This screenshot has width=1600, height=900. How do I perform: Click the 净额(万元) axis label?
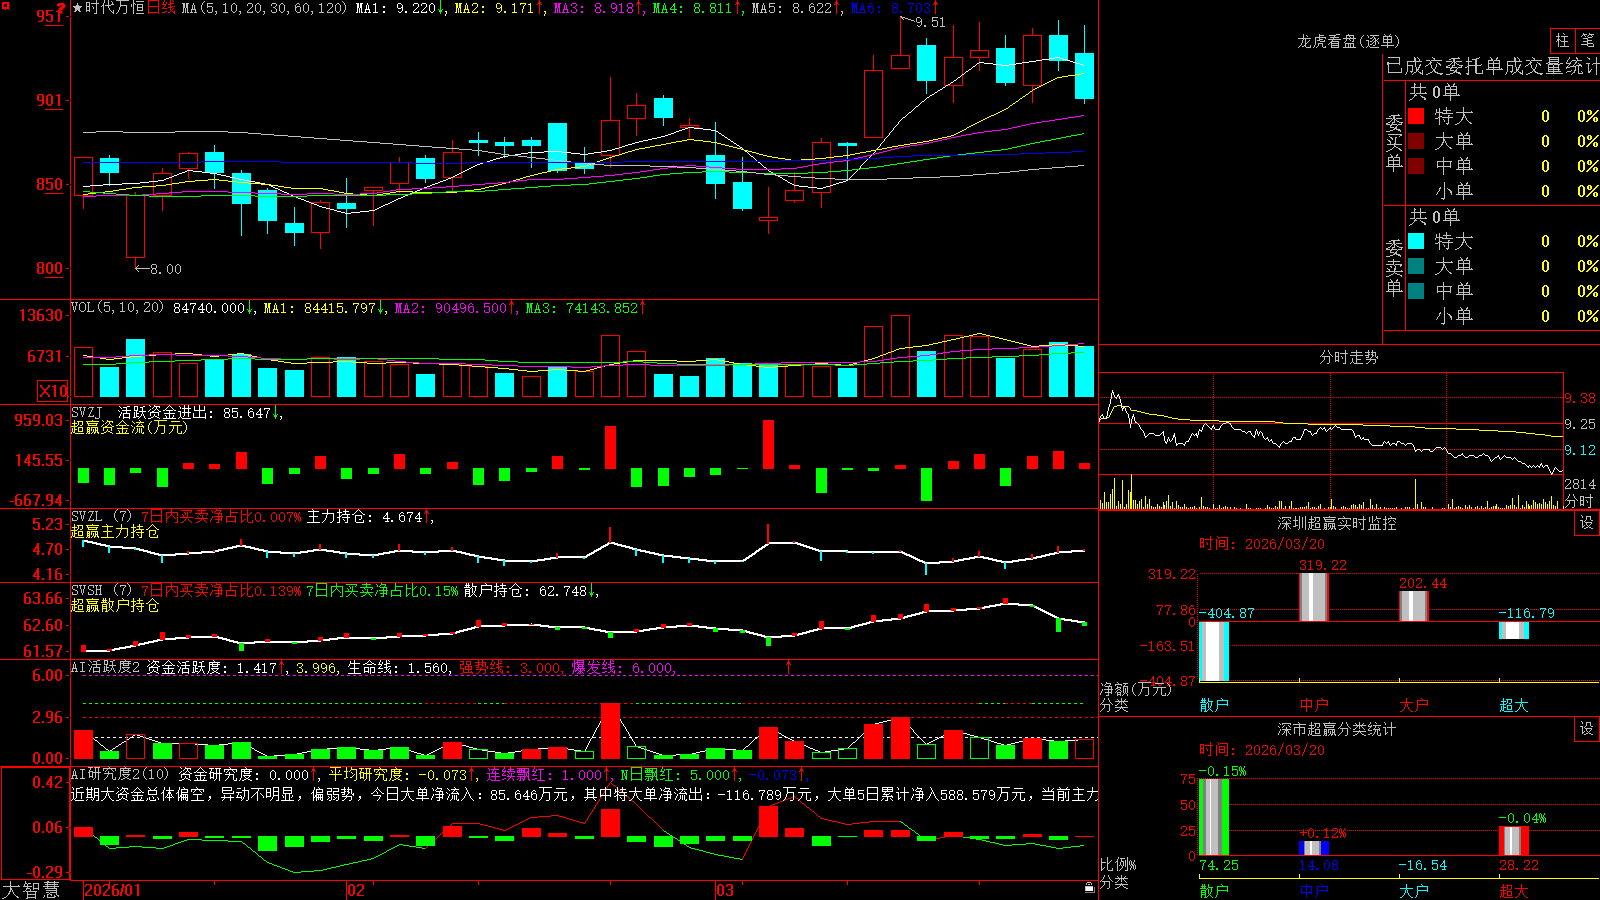coord(1136,689)
